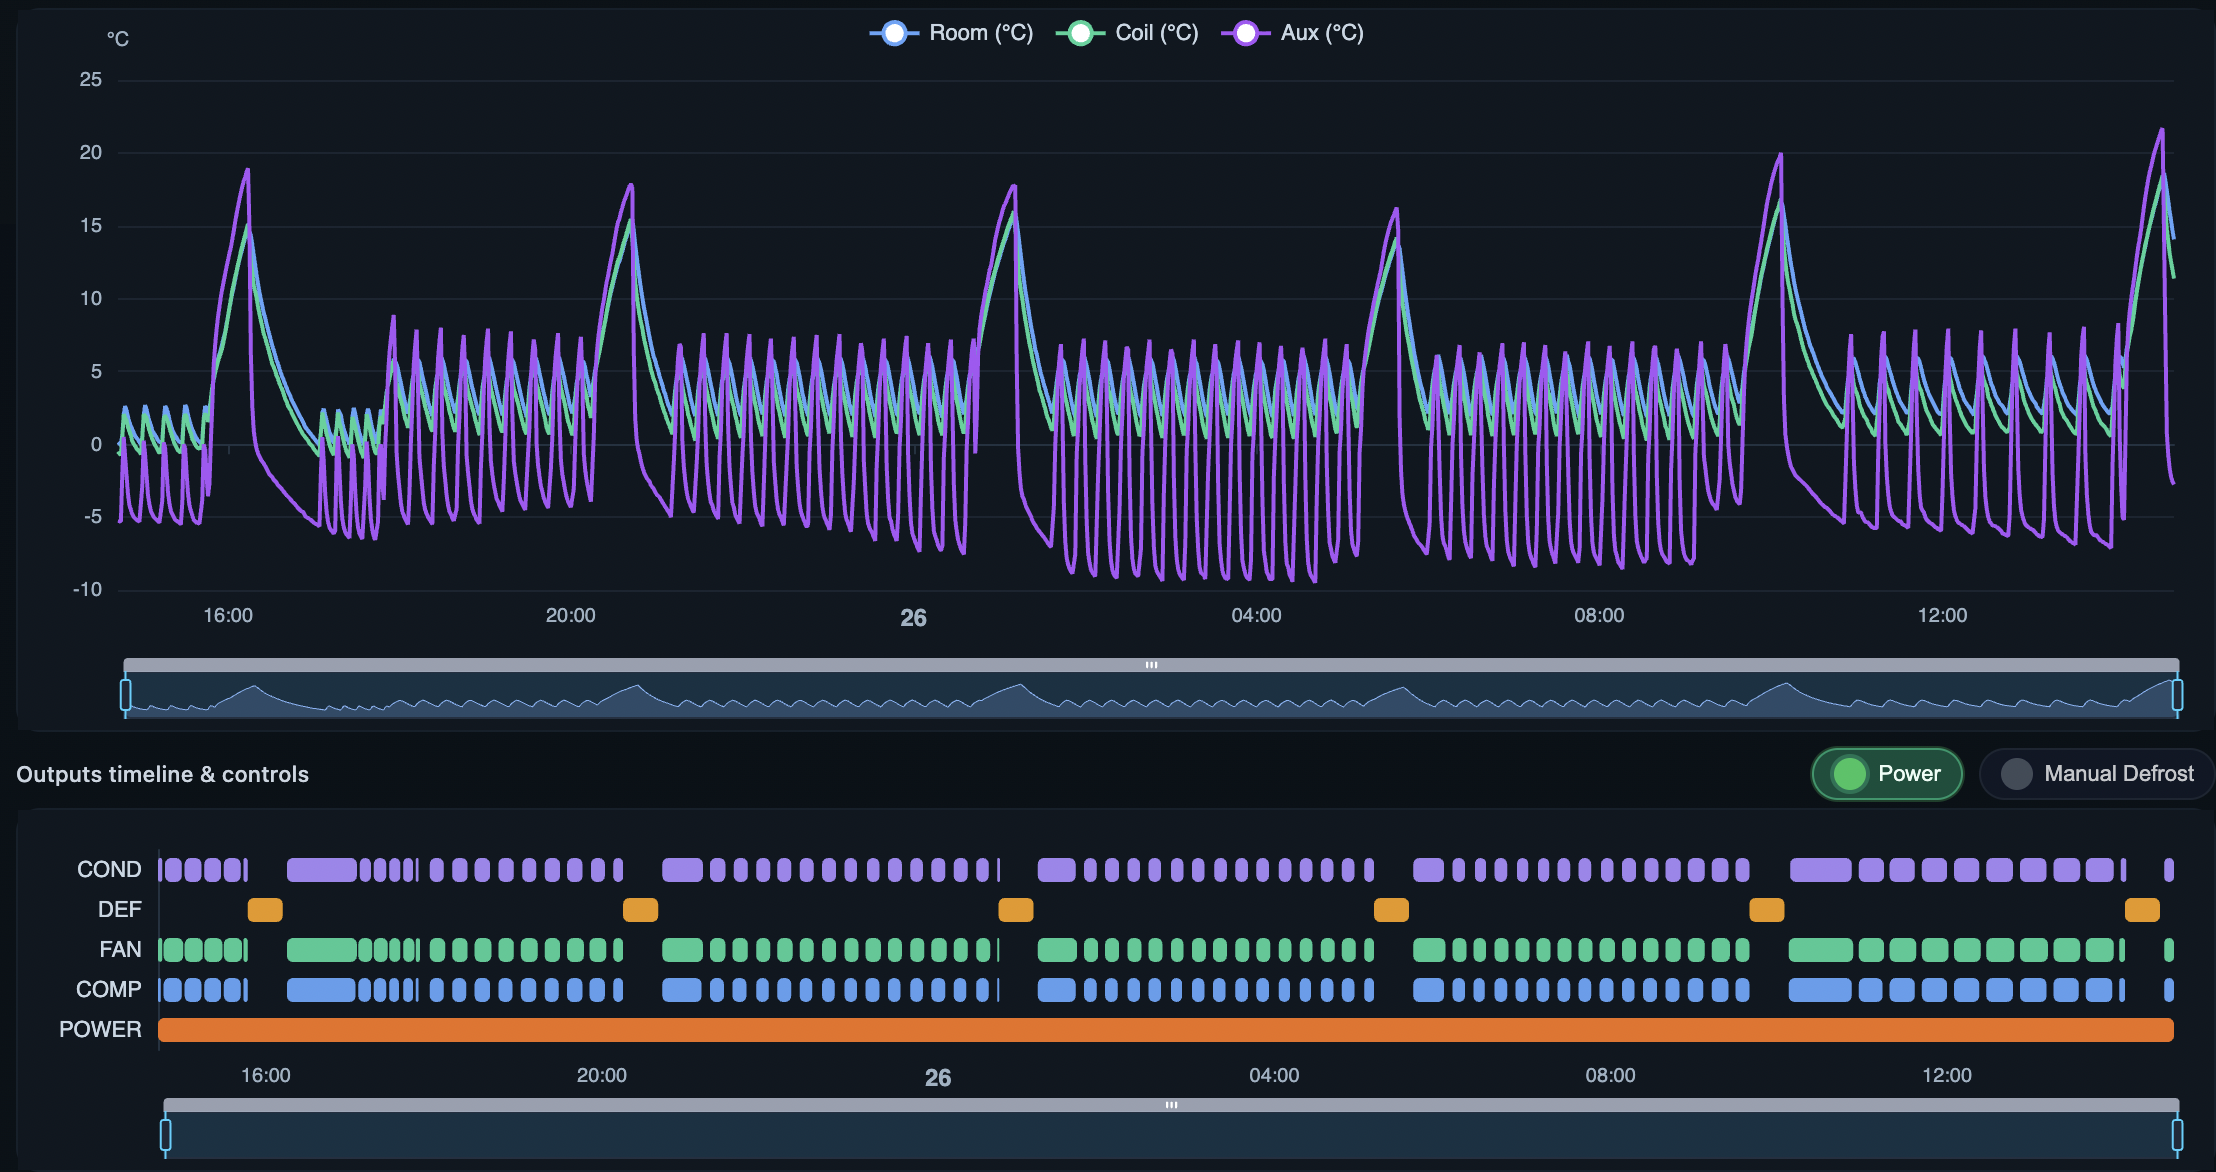
Task: Disable the Power toggle
Action: coord(1885,773)
